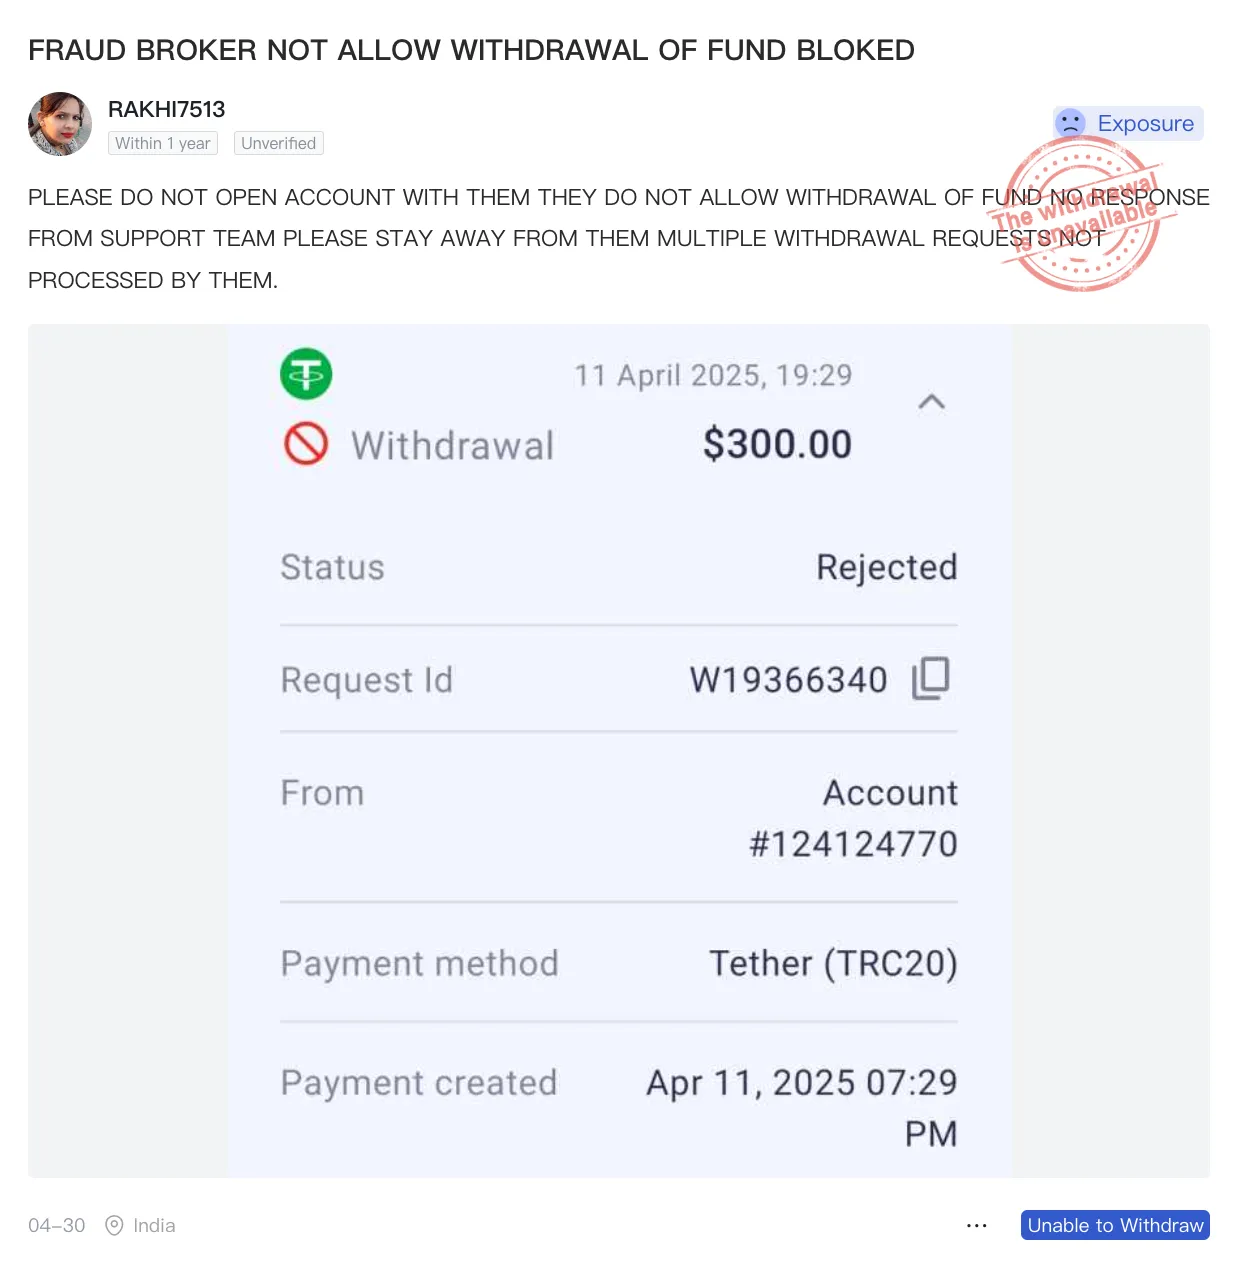The height and width of the screenshot is (1262, 1244).
Task: Click the Unverified badge
Action: tap(279, 143)
